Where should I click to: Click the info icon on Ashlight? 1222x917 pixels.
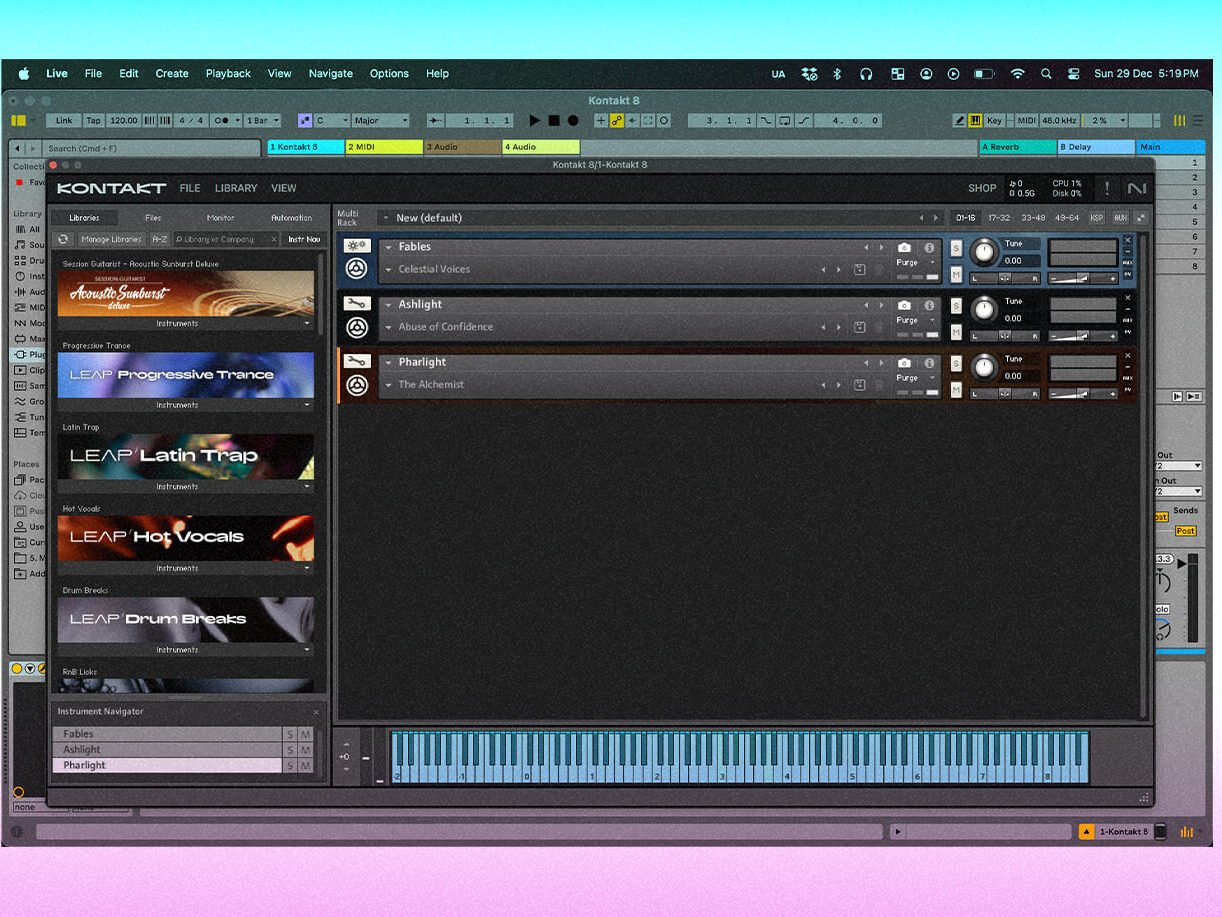click(x=929, y=305)
